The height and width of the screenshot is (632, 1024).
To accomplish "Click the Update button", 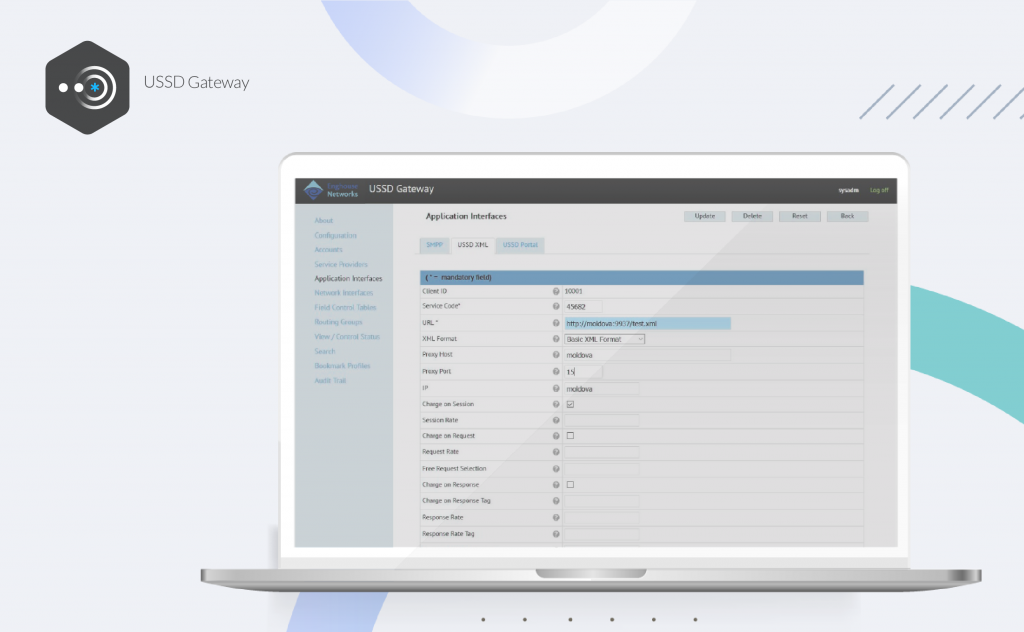I will tap(705, 216).
